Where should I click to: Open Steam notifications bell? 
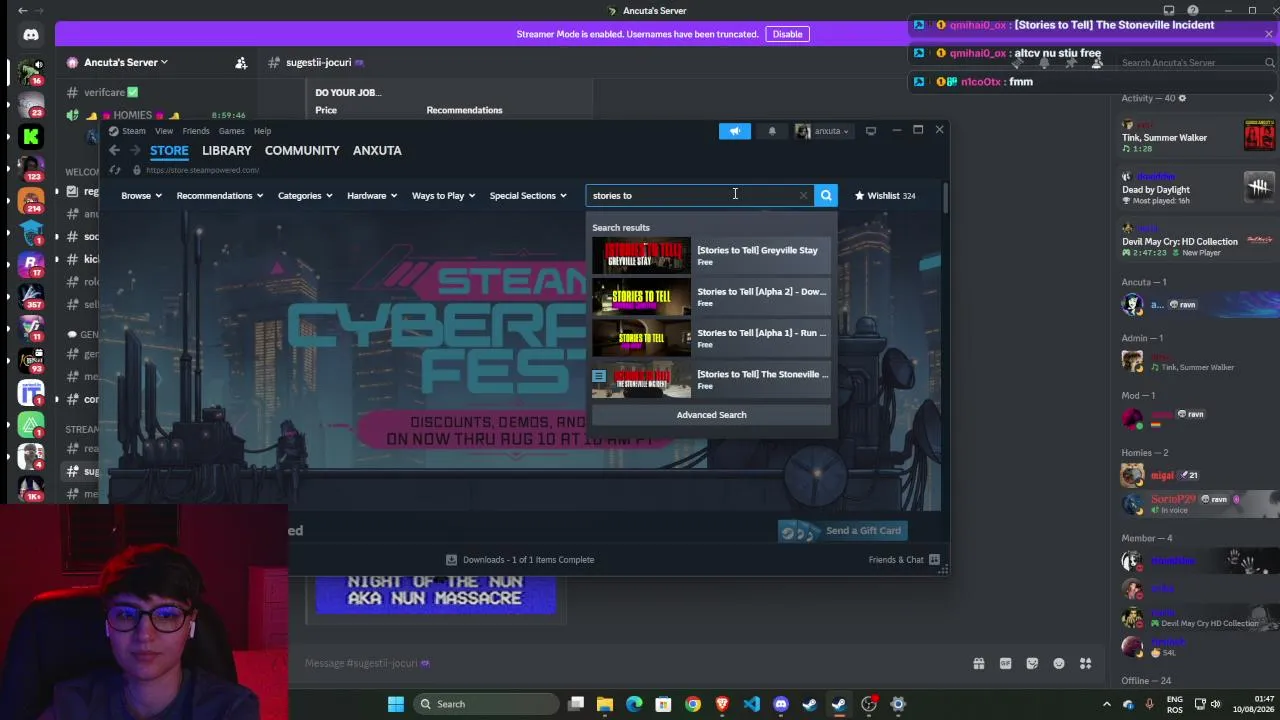tap(772, 131)
